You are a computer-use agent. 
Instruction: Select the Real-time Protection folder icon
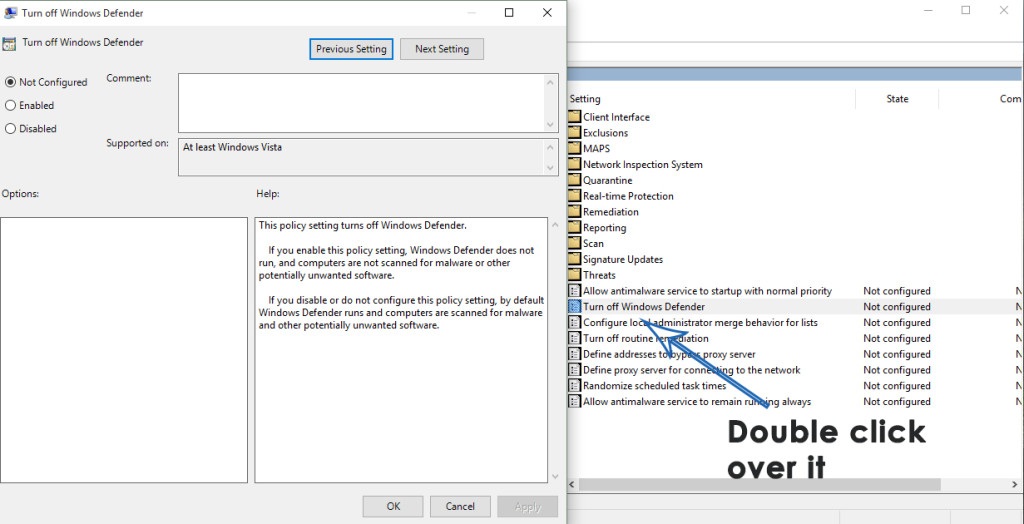tap(574, 196)
